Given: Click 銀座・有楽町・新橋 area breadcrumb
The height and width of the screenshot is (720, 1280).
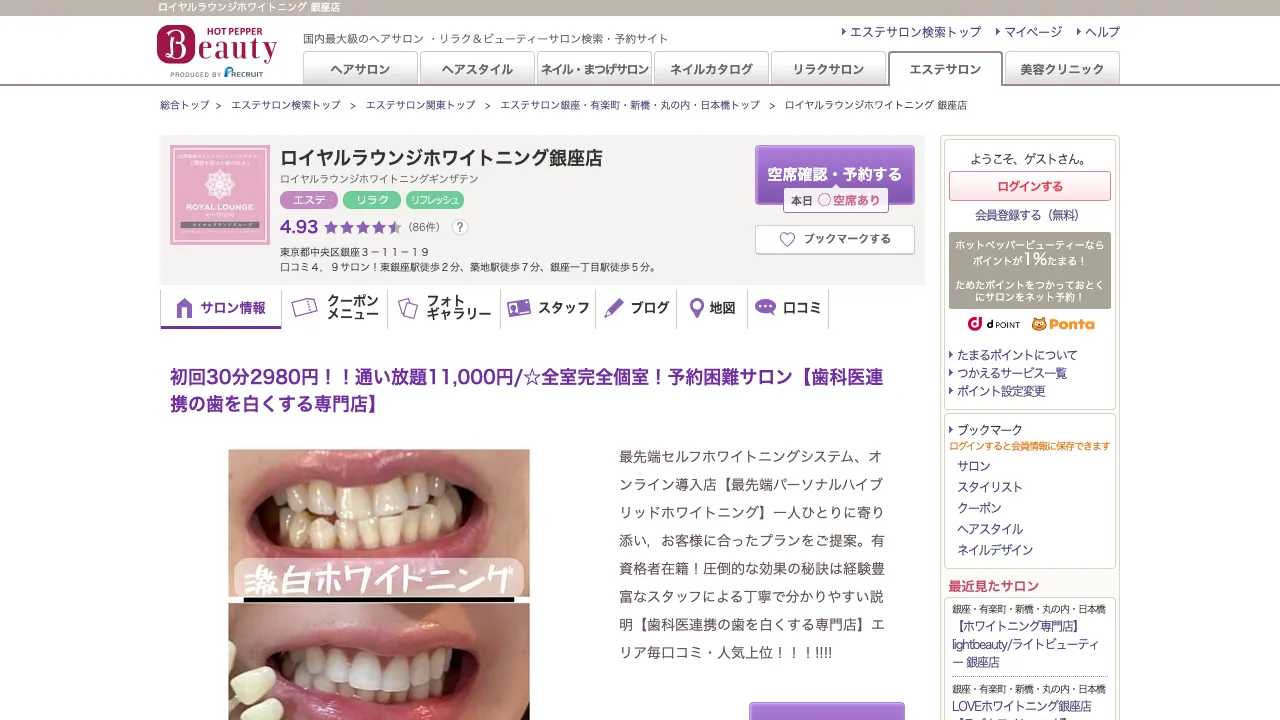Looking at the screenshot, I should tap(630, 105).
